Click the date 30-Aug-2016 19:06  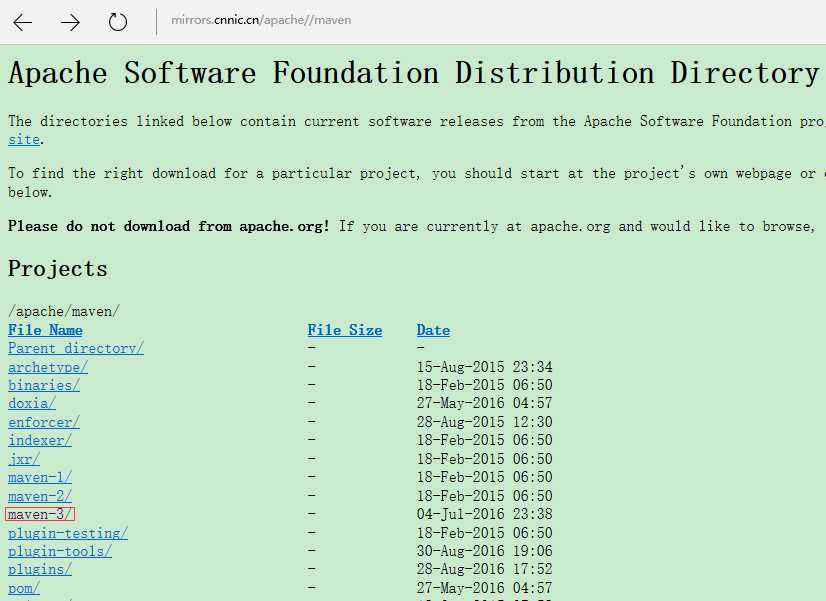[x=485, y=551]
